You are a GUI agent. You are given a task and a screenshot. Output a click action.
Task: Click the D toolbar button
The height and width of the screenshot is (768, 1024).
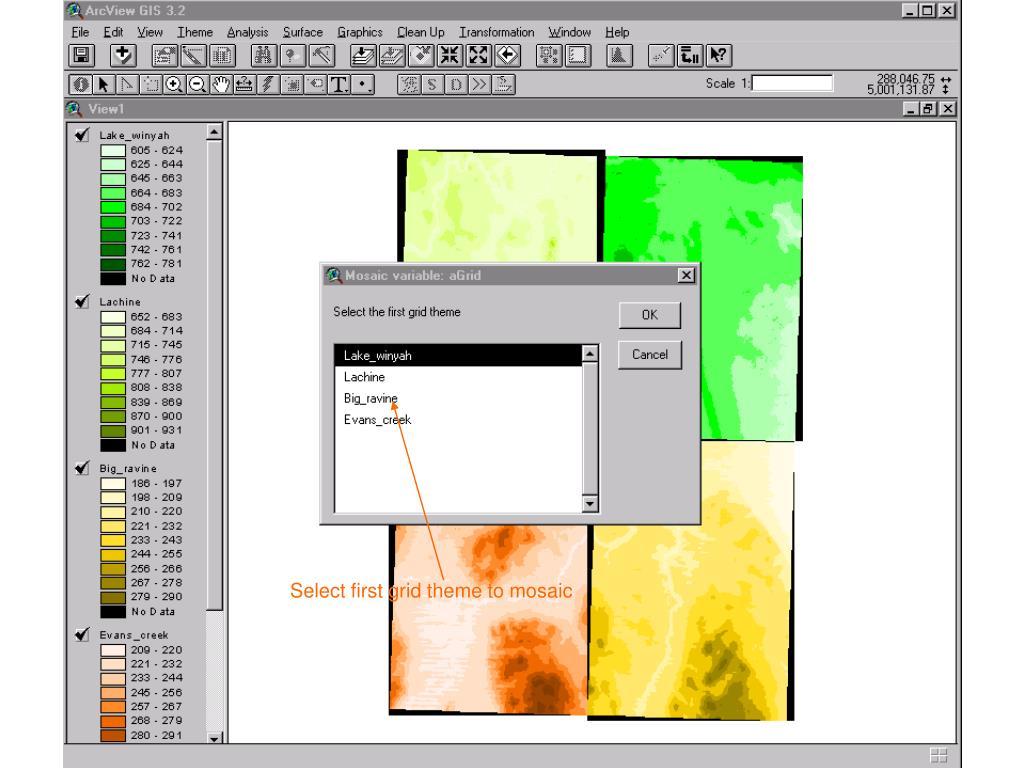point(456,84)
